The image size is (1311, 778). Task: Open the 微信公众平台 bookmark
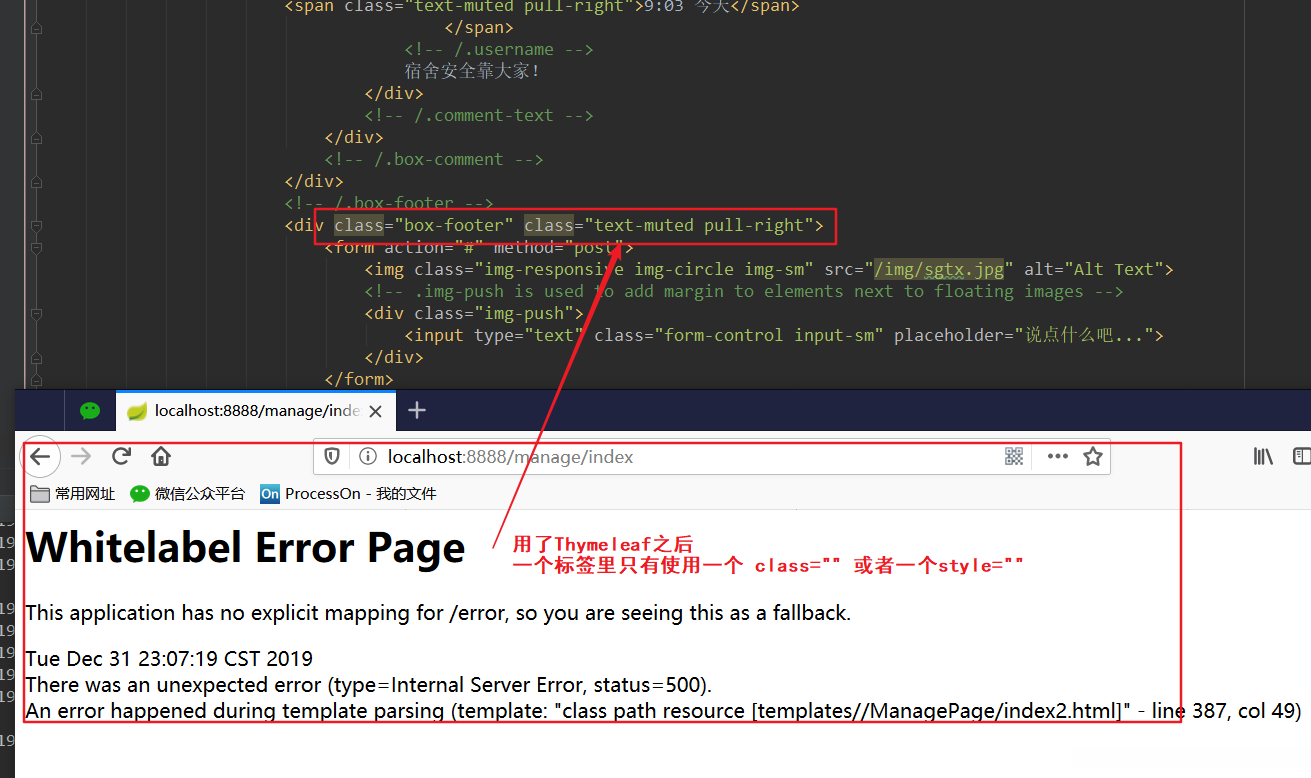(x=188, y=494)
